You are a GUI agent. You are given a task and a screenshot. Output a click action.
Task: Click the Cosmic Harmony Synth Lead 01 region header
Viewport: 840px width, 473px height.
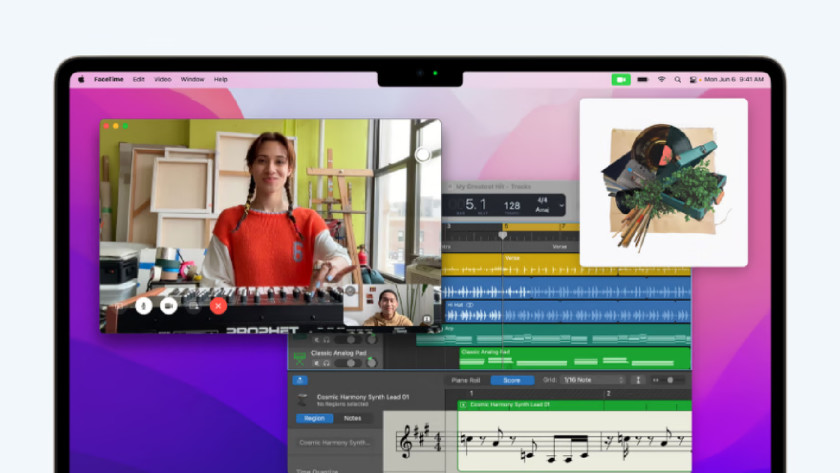tap(574, 405)
